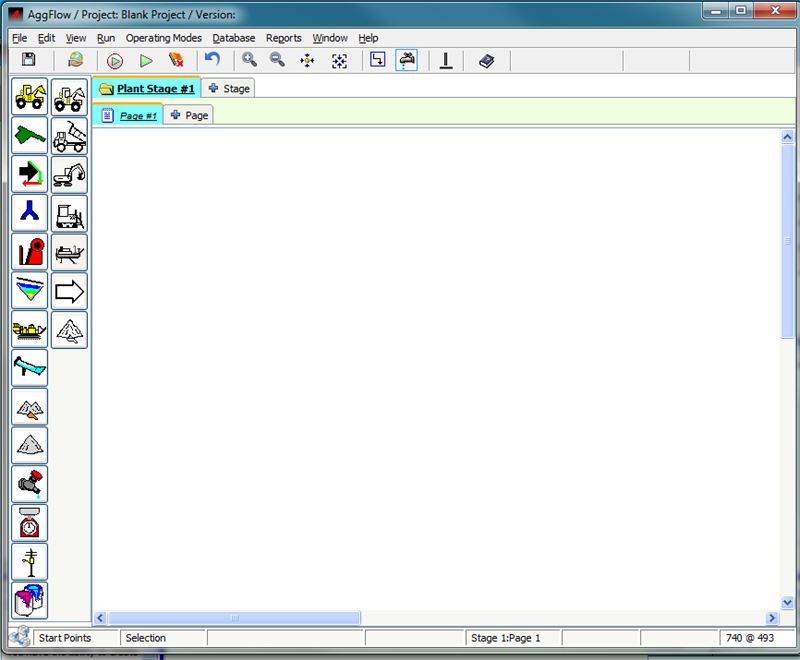Toggle the highlighted faucet toolbar button

(x=407, y=61)
